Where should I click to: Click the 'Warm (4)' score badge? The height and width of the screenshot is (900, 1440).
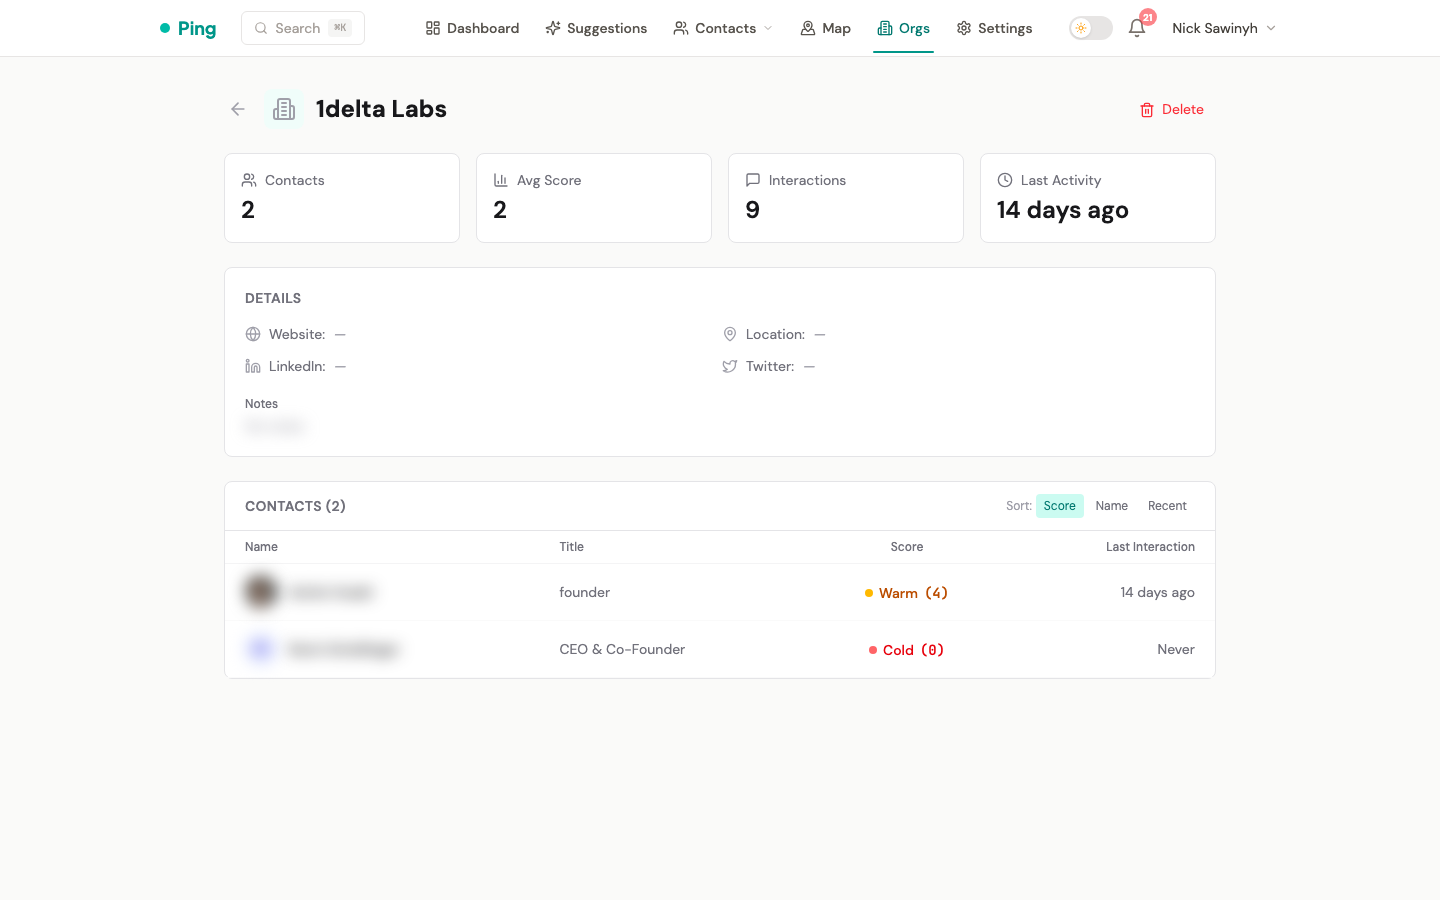[x=906, y=593]
